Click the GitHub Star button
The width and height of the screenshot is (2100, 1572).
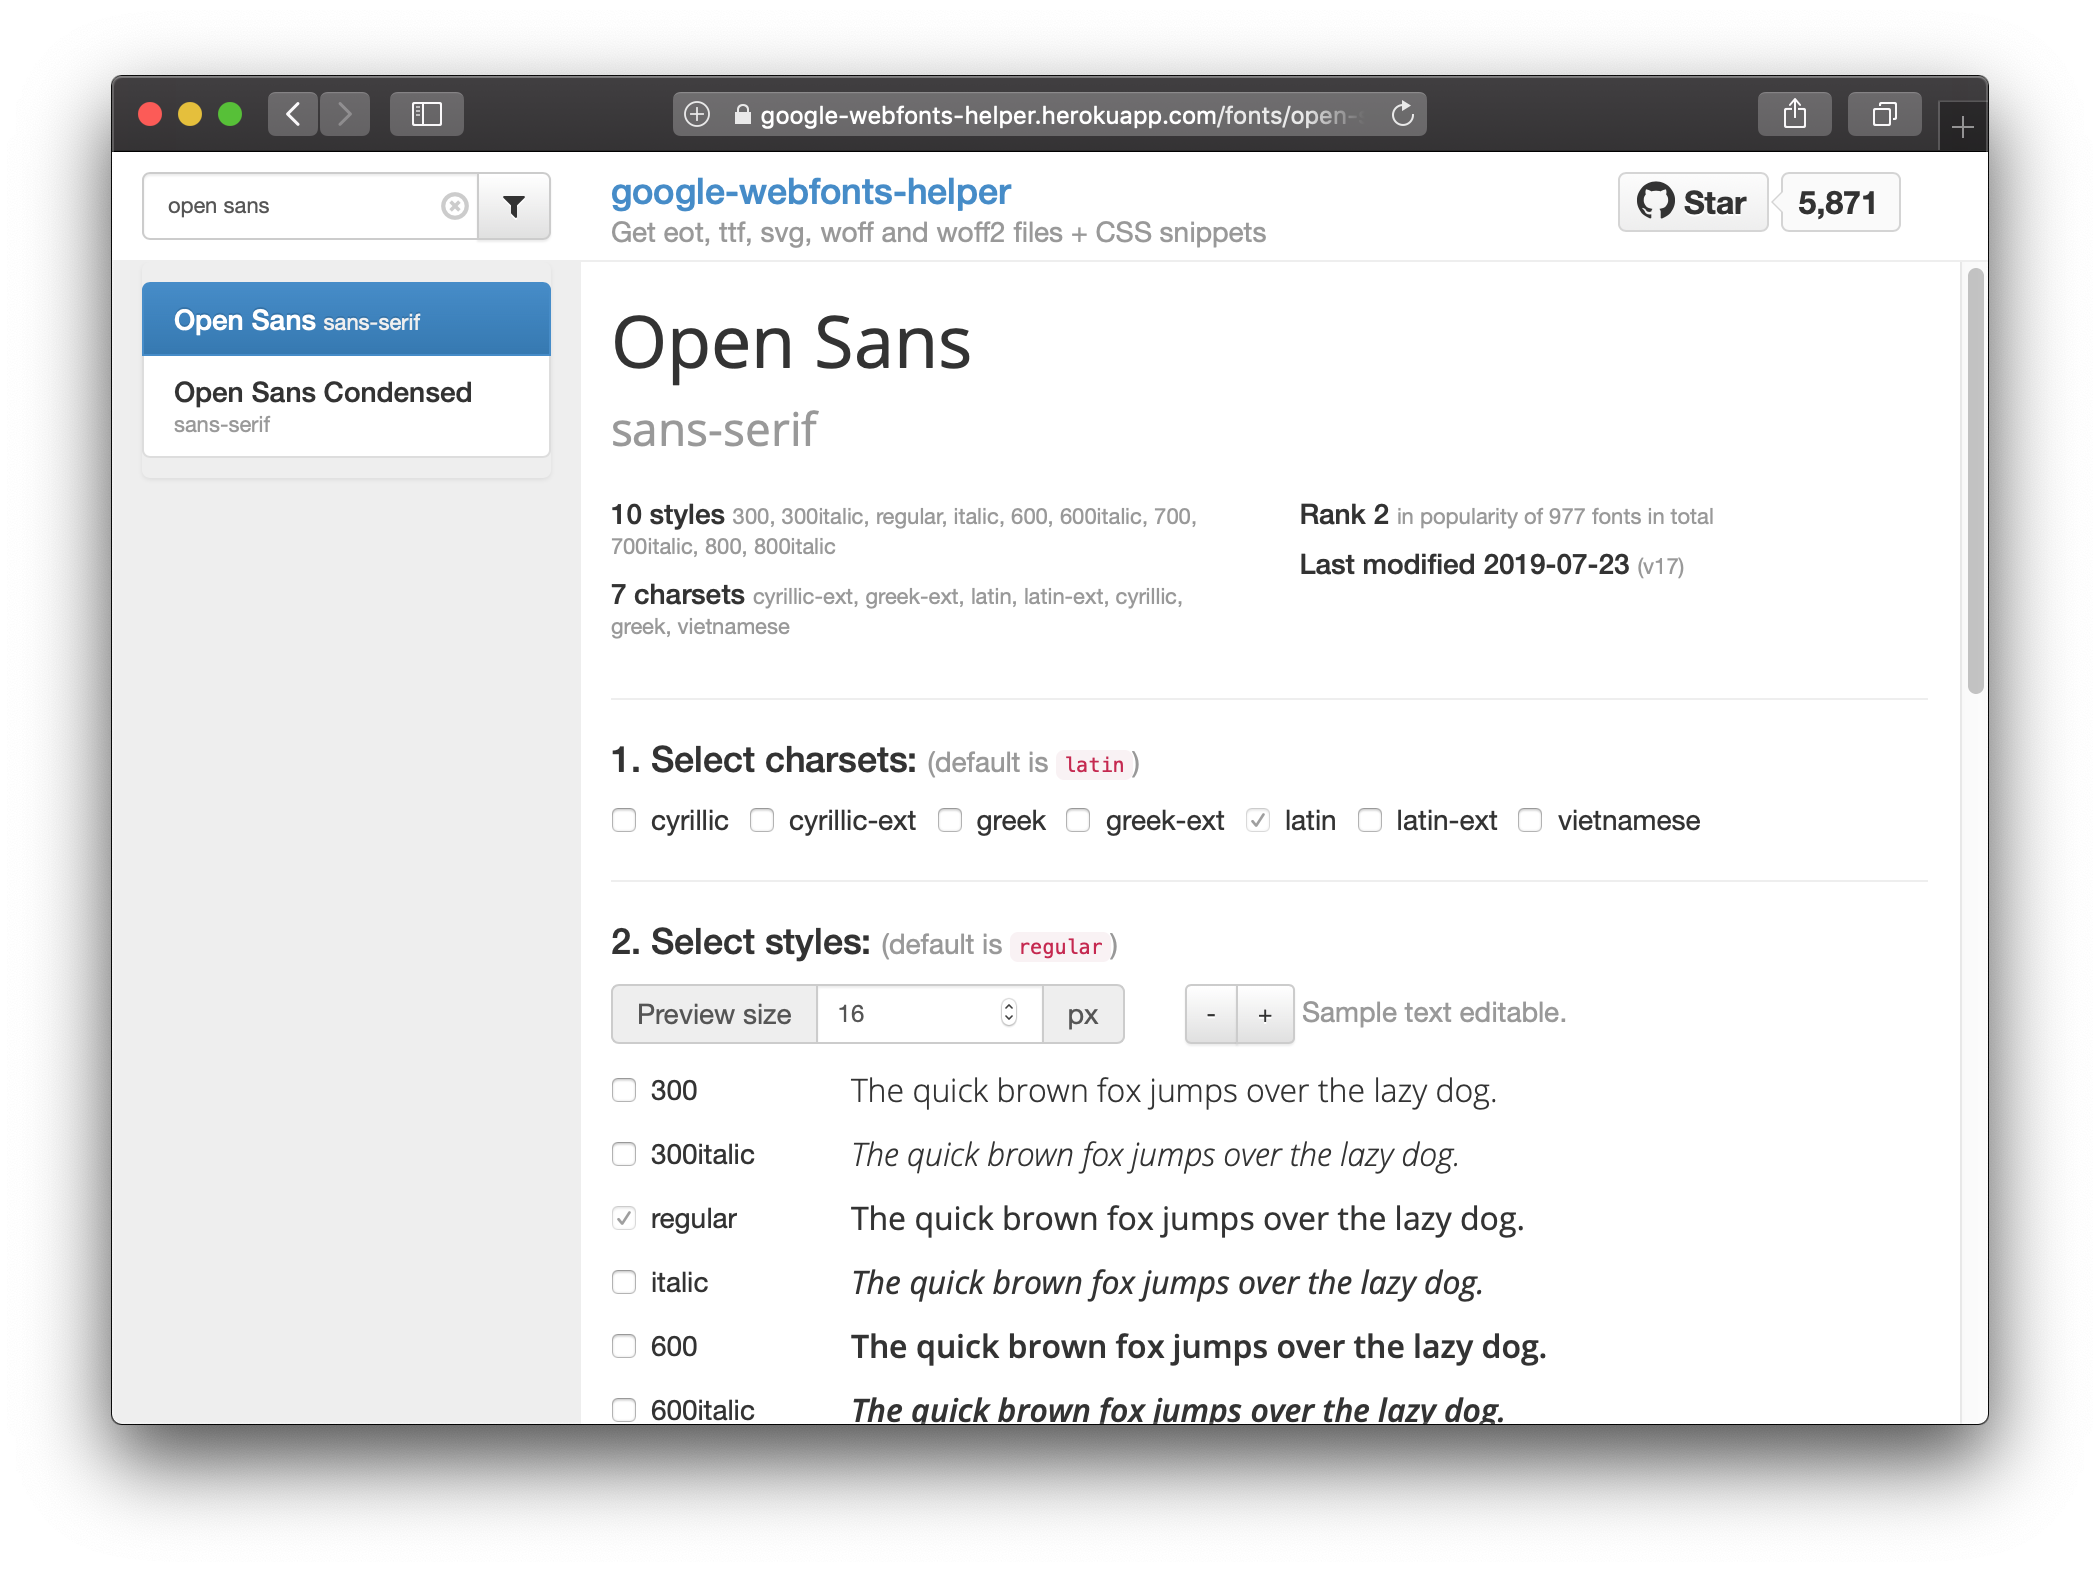click(x=1693, y=203)
